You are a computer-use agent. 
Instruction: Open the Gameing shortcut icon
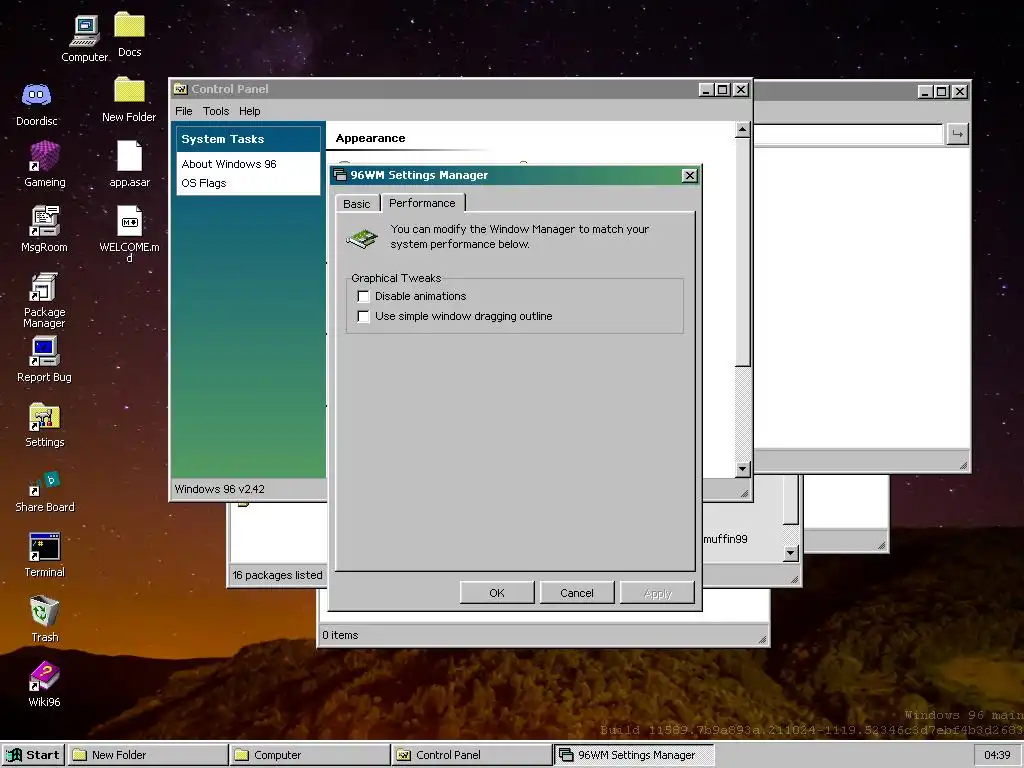coord(44,165)
